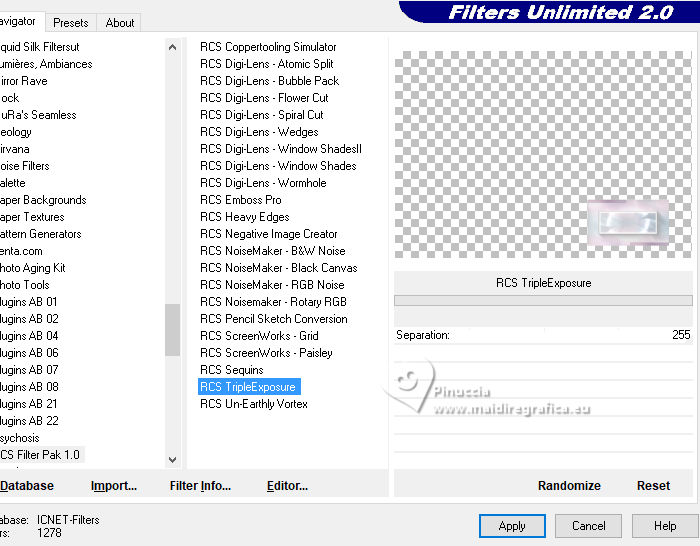Pick the Photo Aging Kit category
Viewport: 700px width, 546px height.
coord(33,268)
